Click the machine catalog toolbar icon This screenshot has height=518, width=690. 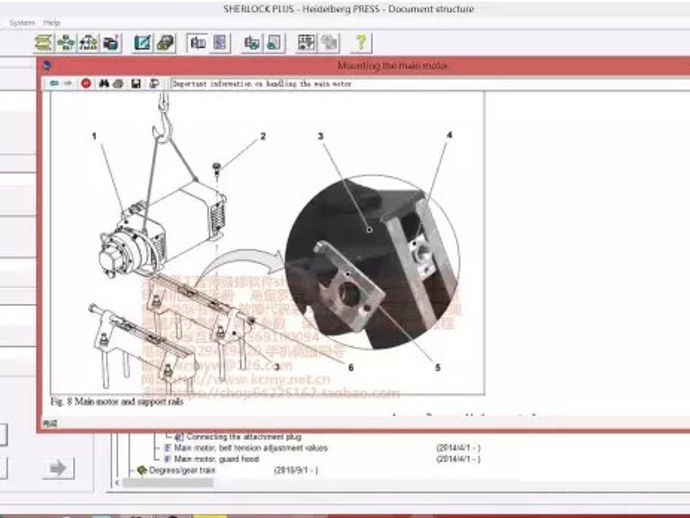click(111, 43)
